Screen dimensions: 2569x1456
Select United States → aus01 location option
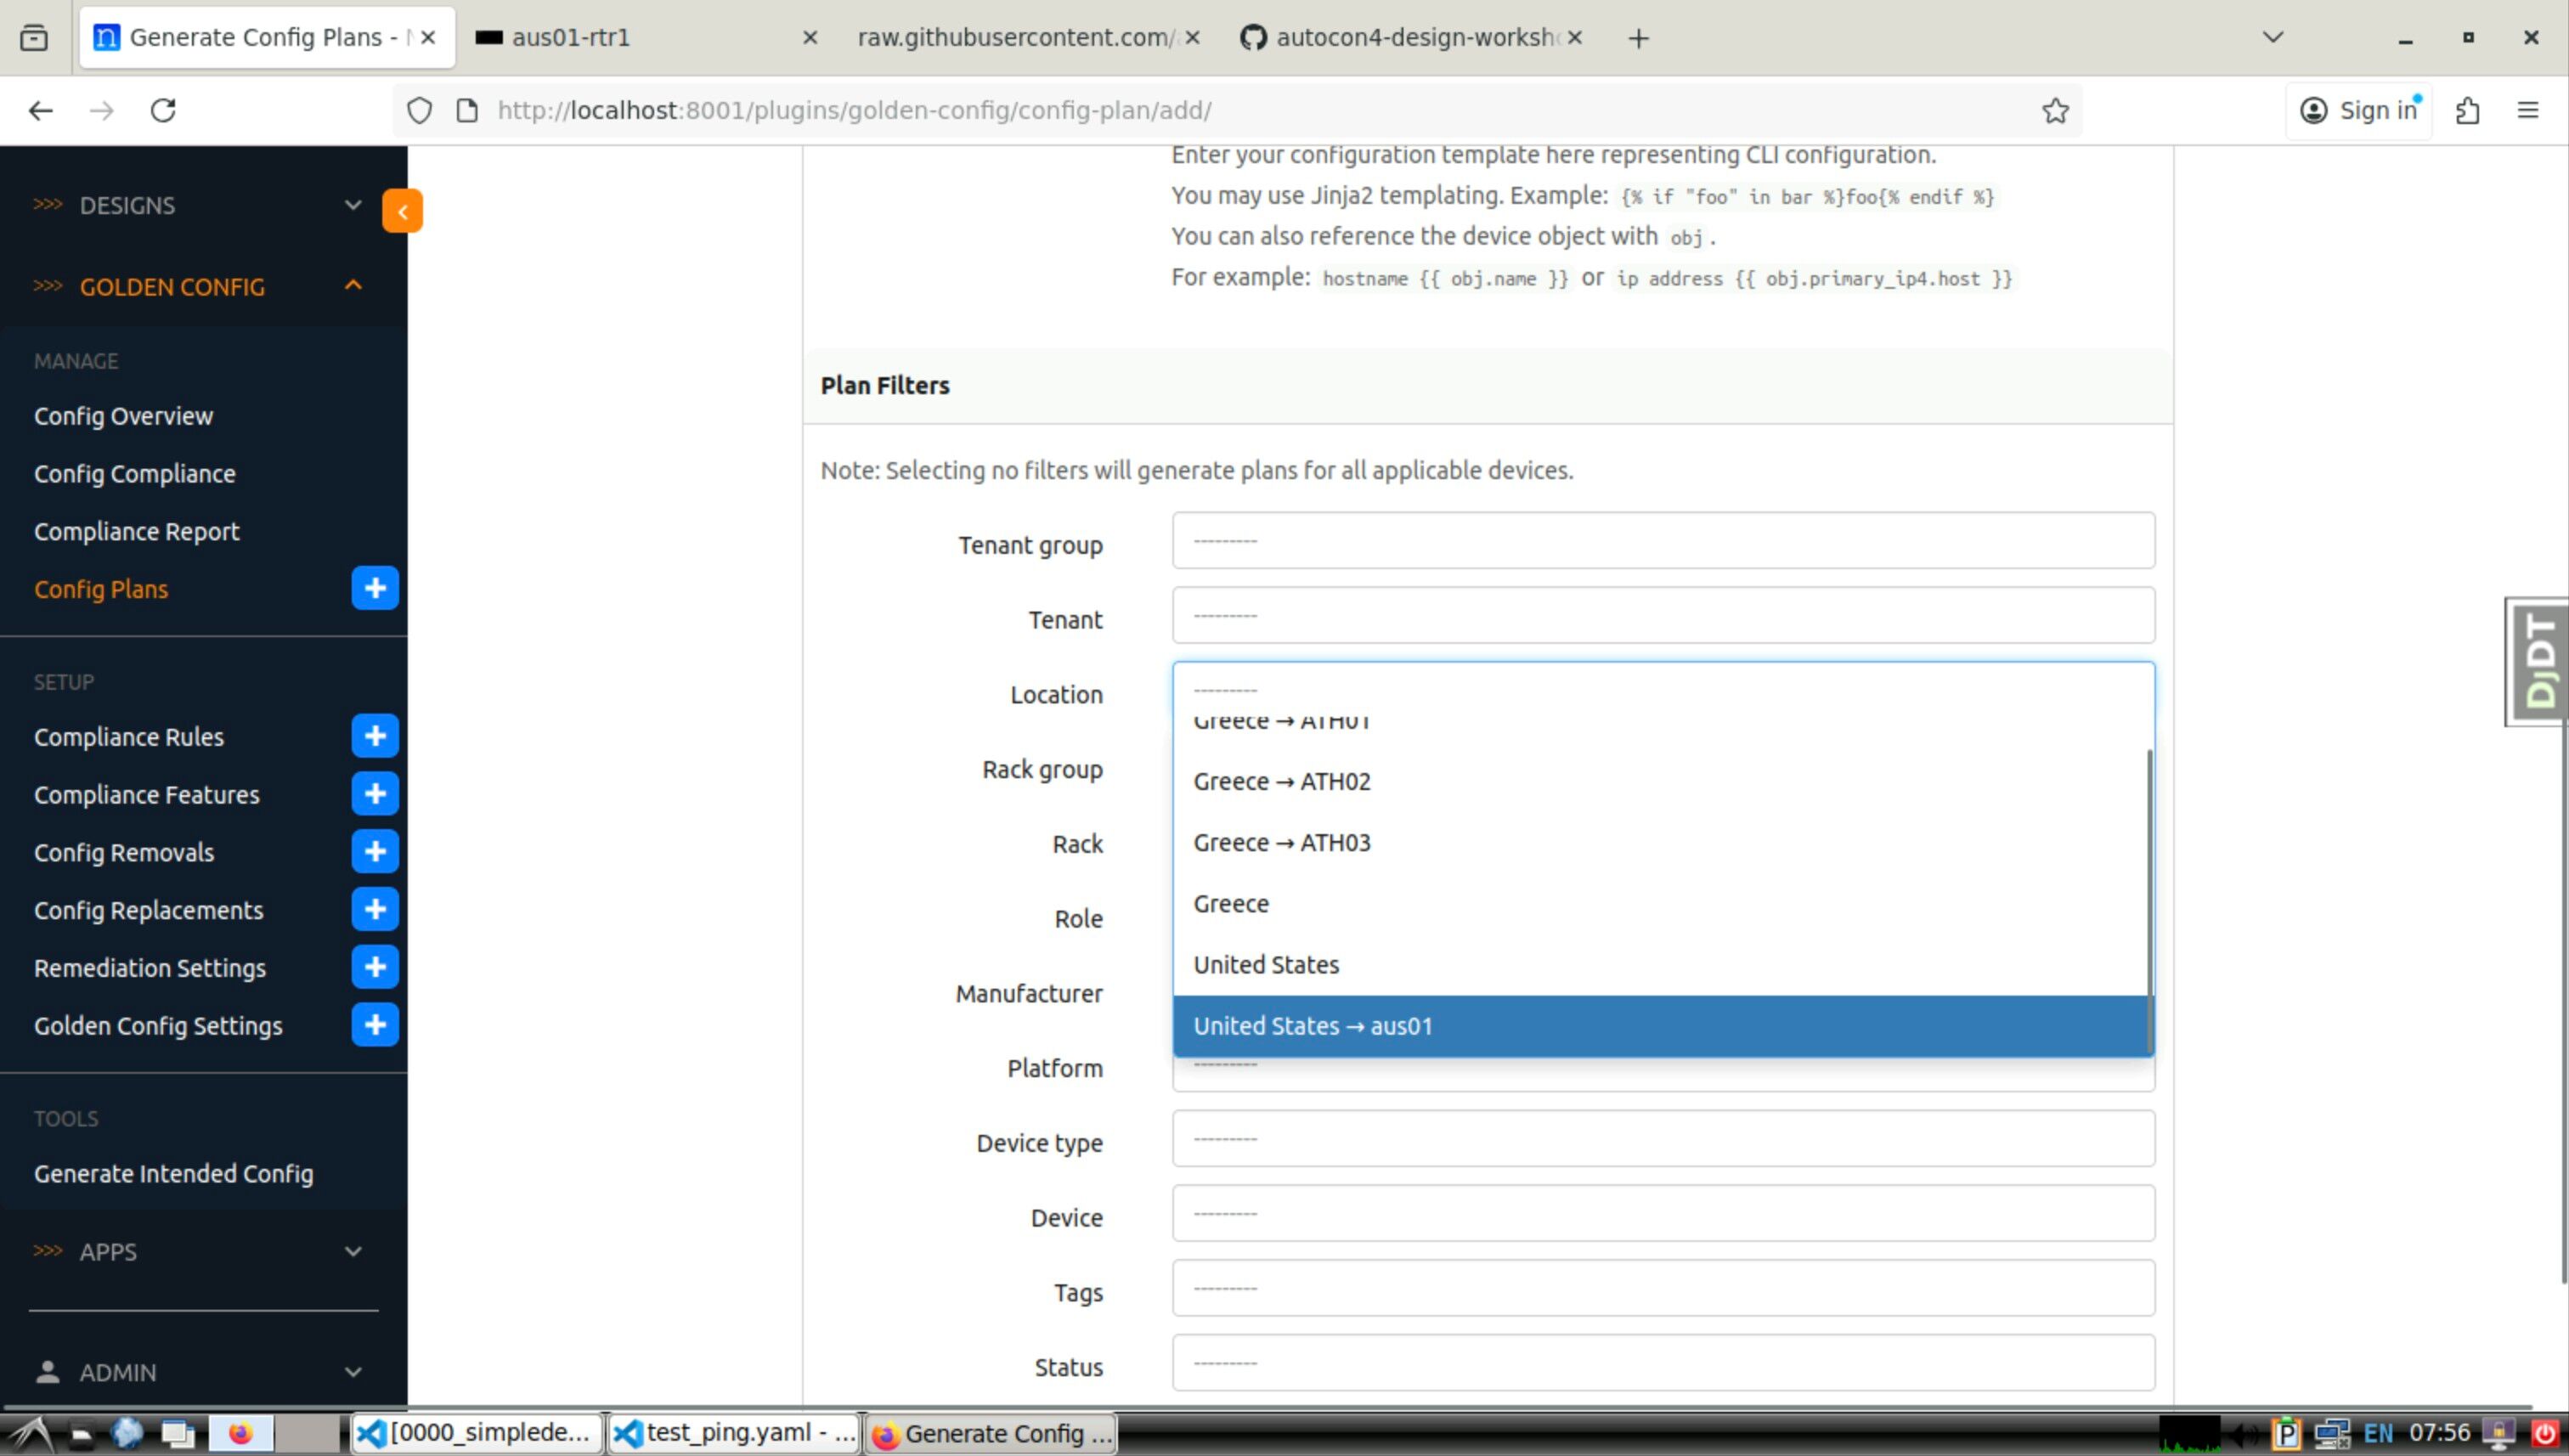pos(1660,1026)
